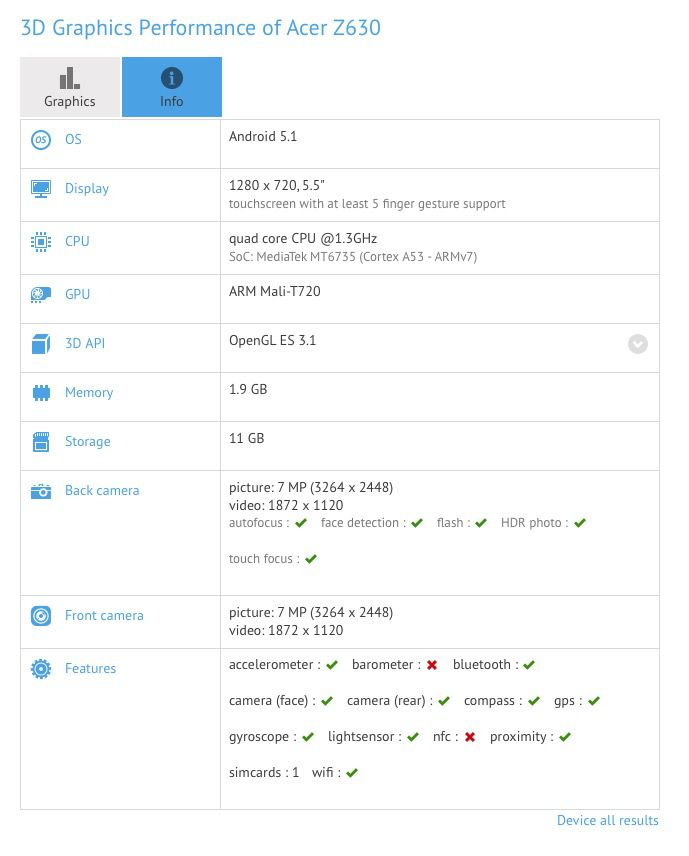
Task: Click the Memory label
Action: tap(89, 393)
